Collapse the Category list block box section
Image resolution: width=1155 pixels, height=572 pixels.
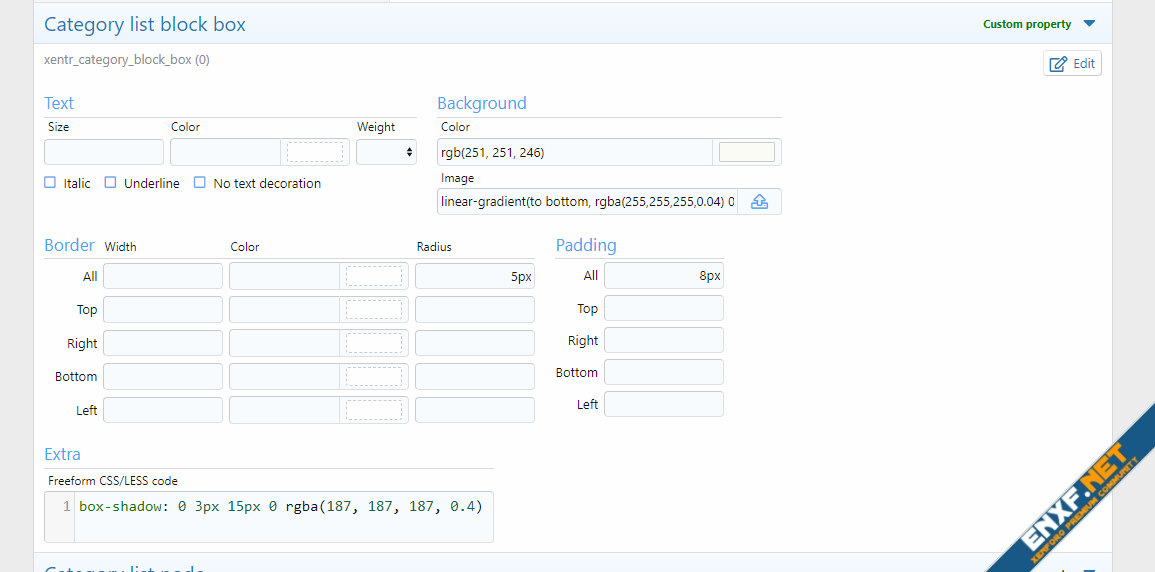click(1089, 24)
